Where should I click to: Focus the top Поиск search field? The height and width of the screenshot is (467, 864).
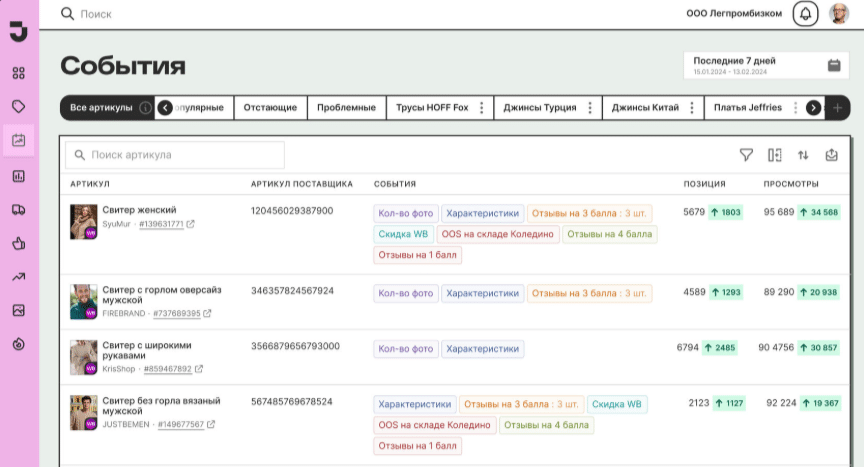click(96, 14)
